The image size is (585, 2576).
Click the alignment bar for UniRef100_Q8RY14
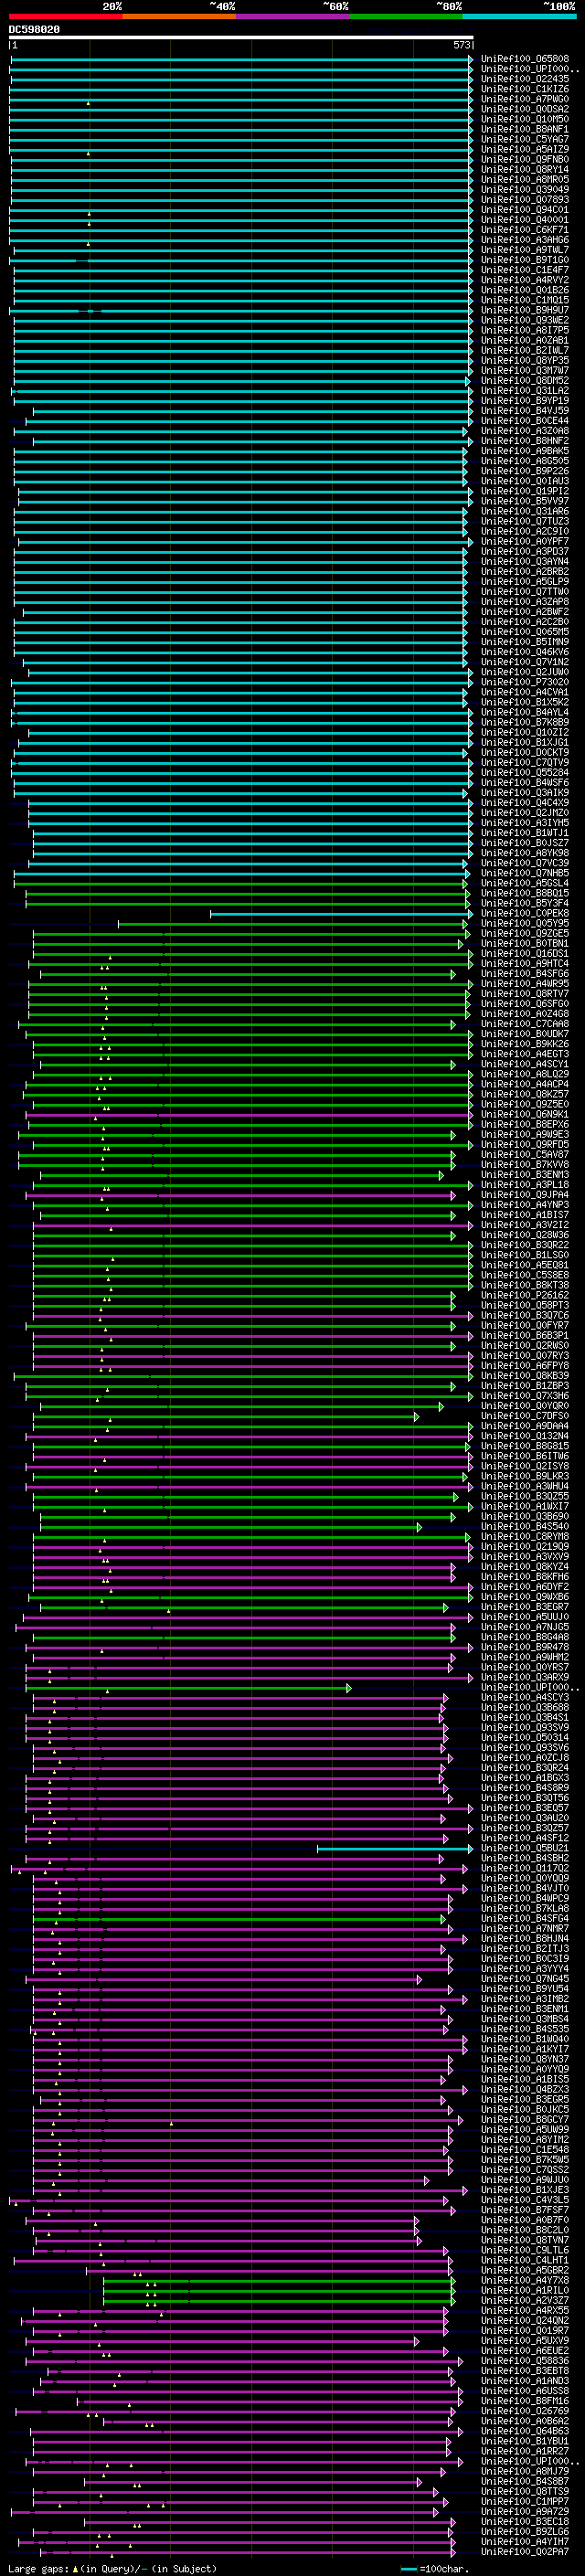click(x=240, y=170)
